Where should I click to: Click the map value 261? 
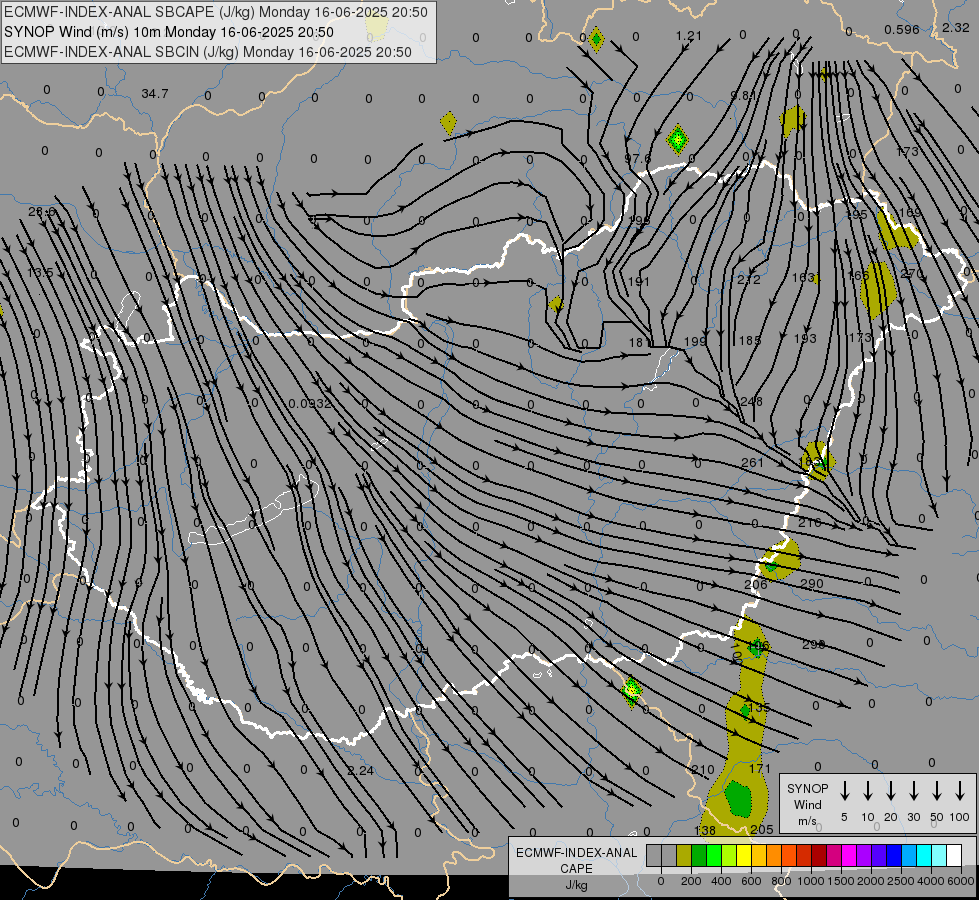[752, 462]
